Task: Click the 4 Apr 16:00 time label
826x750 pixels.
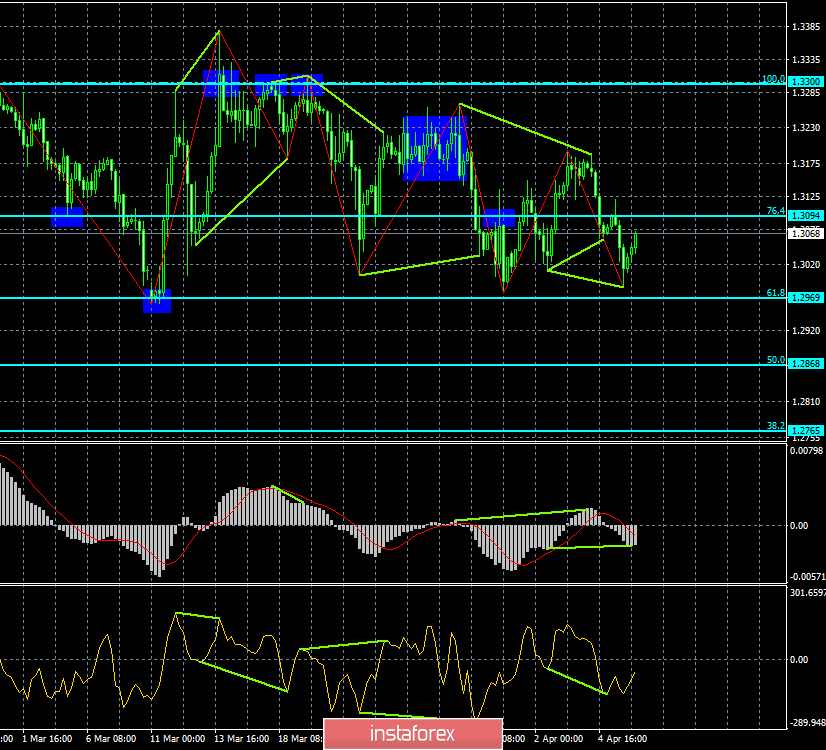Action: (x=623, y=738)
